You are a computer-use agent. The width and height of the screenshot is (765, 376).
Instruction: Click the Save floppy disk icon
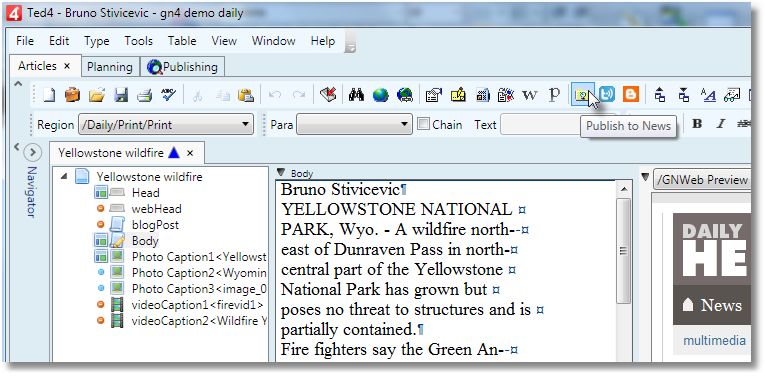point(121,94)
